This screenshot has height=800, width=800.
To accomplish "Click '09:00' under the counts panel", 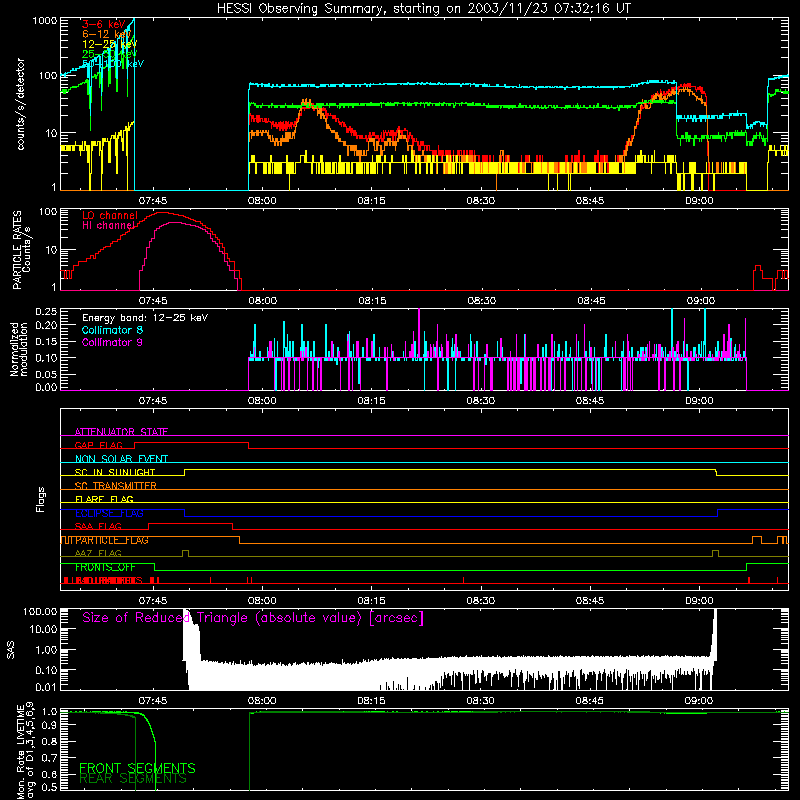I will pyautogui.click(x=699, y=201).
